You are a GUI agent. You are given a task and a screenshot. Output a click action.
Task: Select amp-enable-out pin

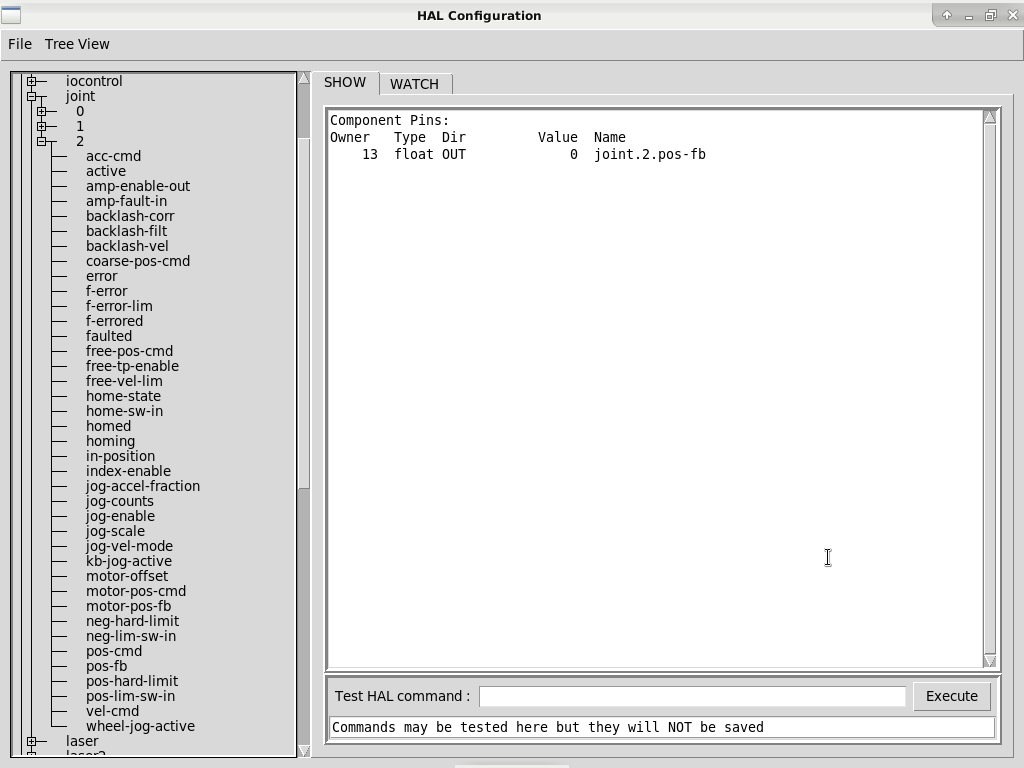[138, 186]
